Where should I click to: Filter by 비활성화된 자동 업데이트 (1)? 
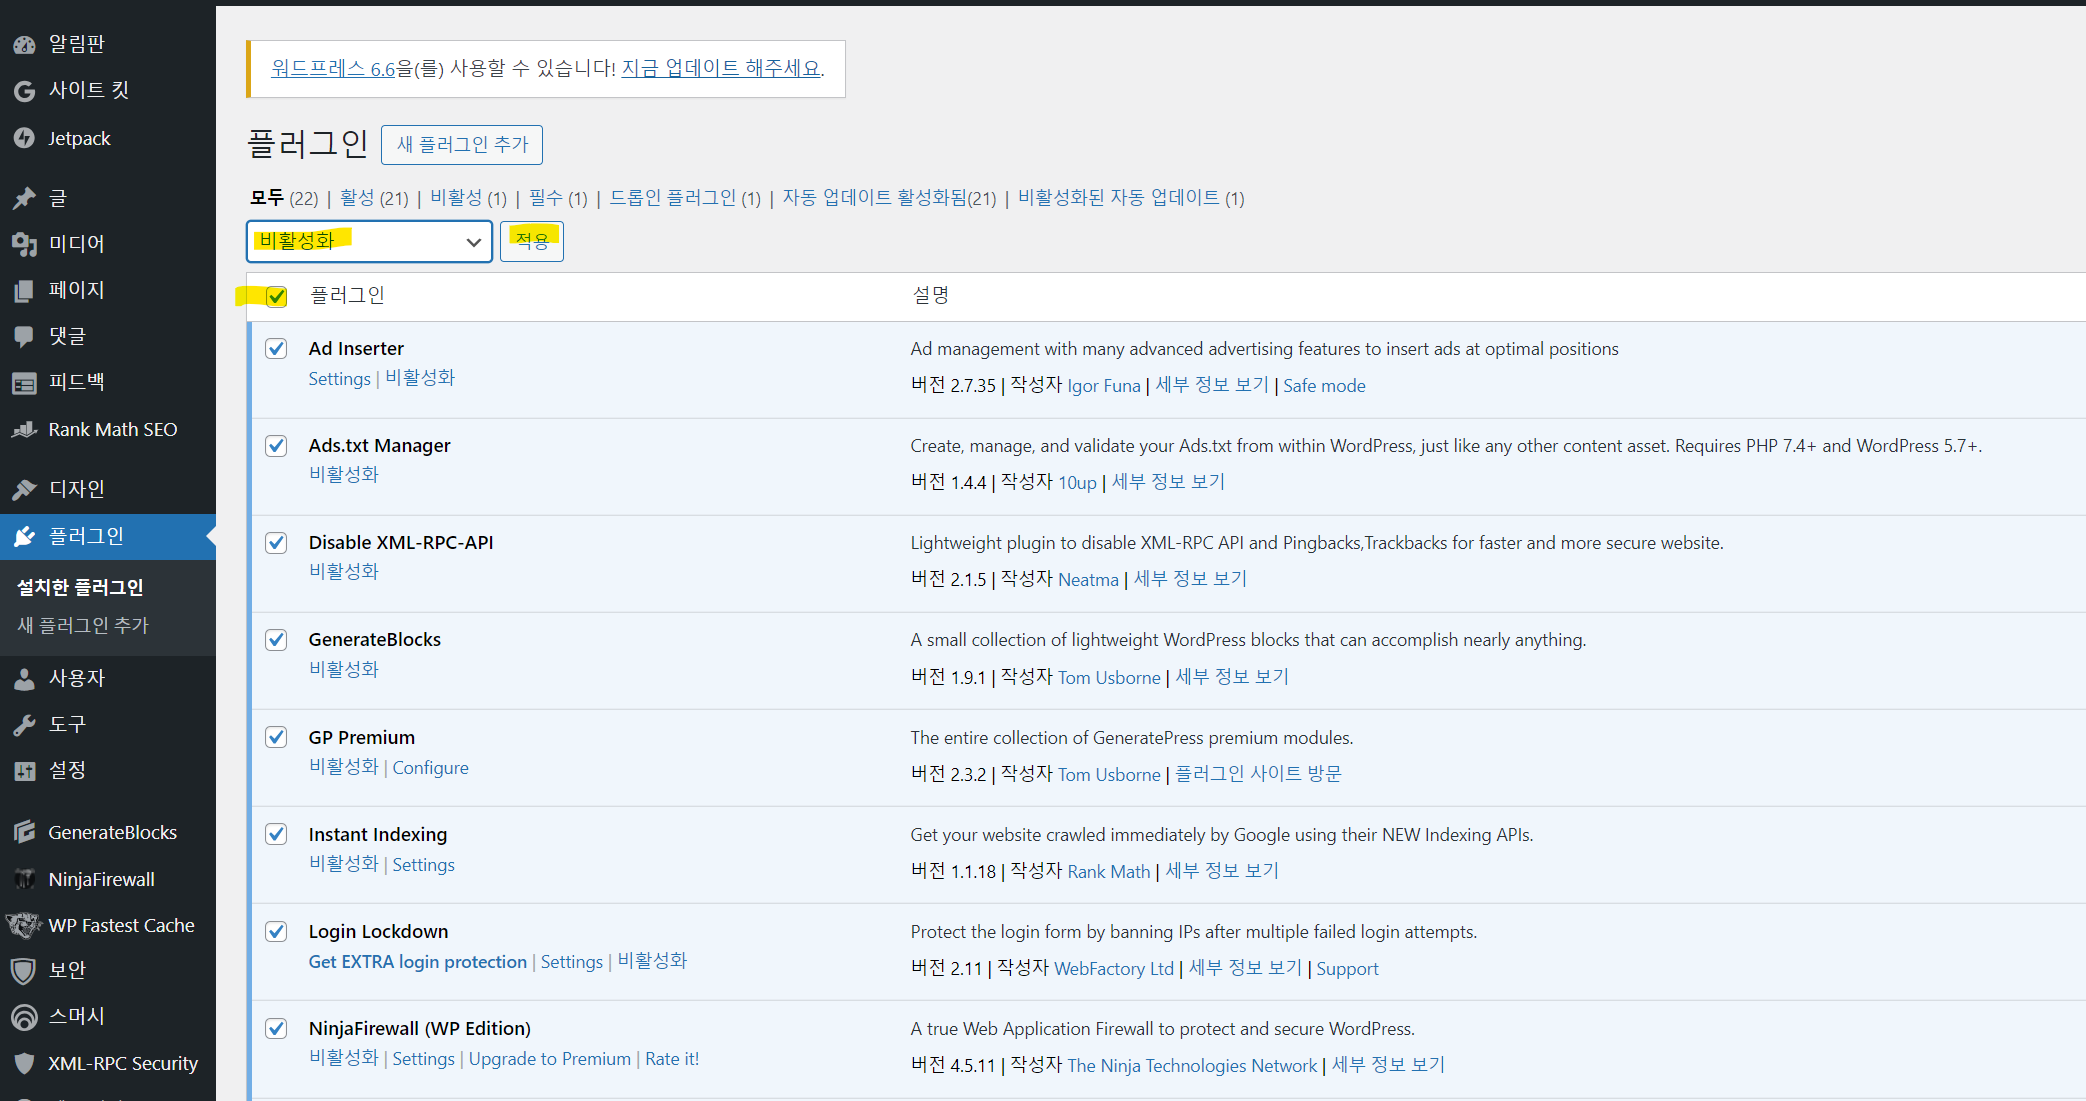[1131, 198]
